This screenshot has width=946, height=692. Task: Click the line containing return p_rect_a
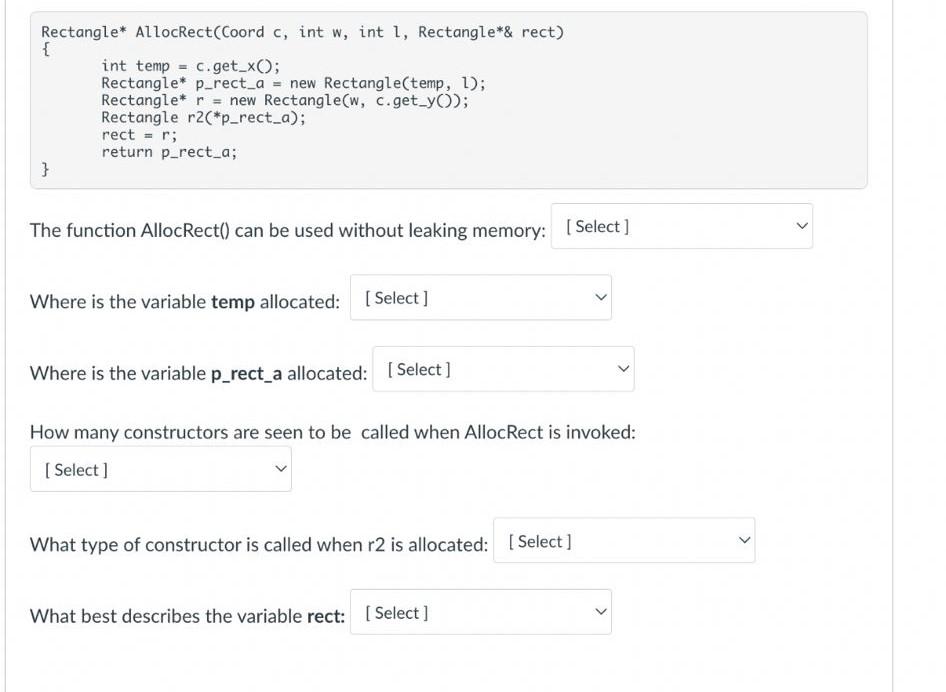pyautogui.click(x=168, y=151)
